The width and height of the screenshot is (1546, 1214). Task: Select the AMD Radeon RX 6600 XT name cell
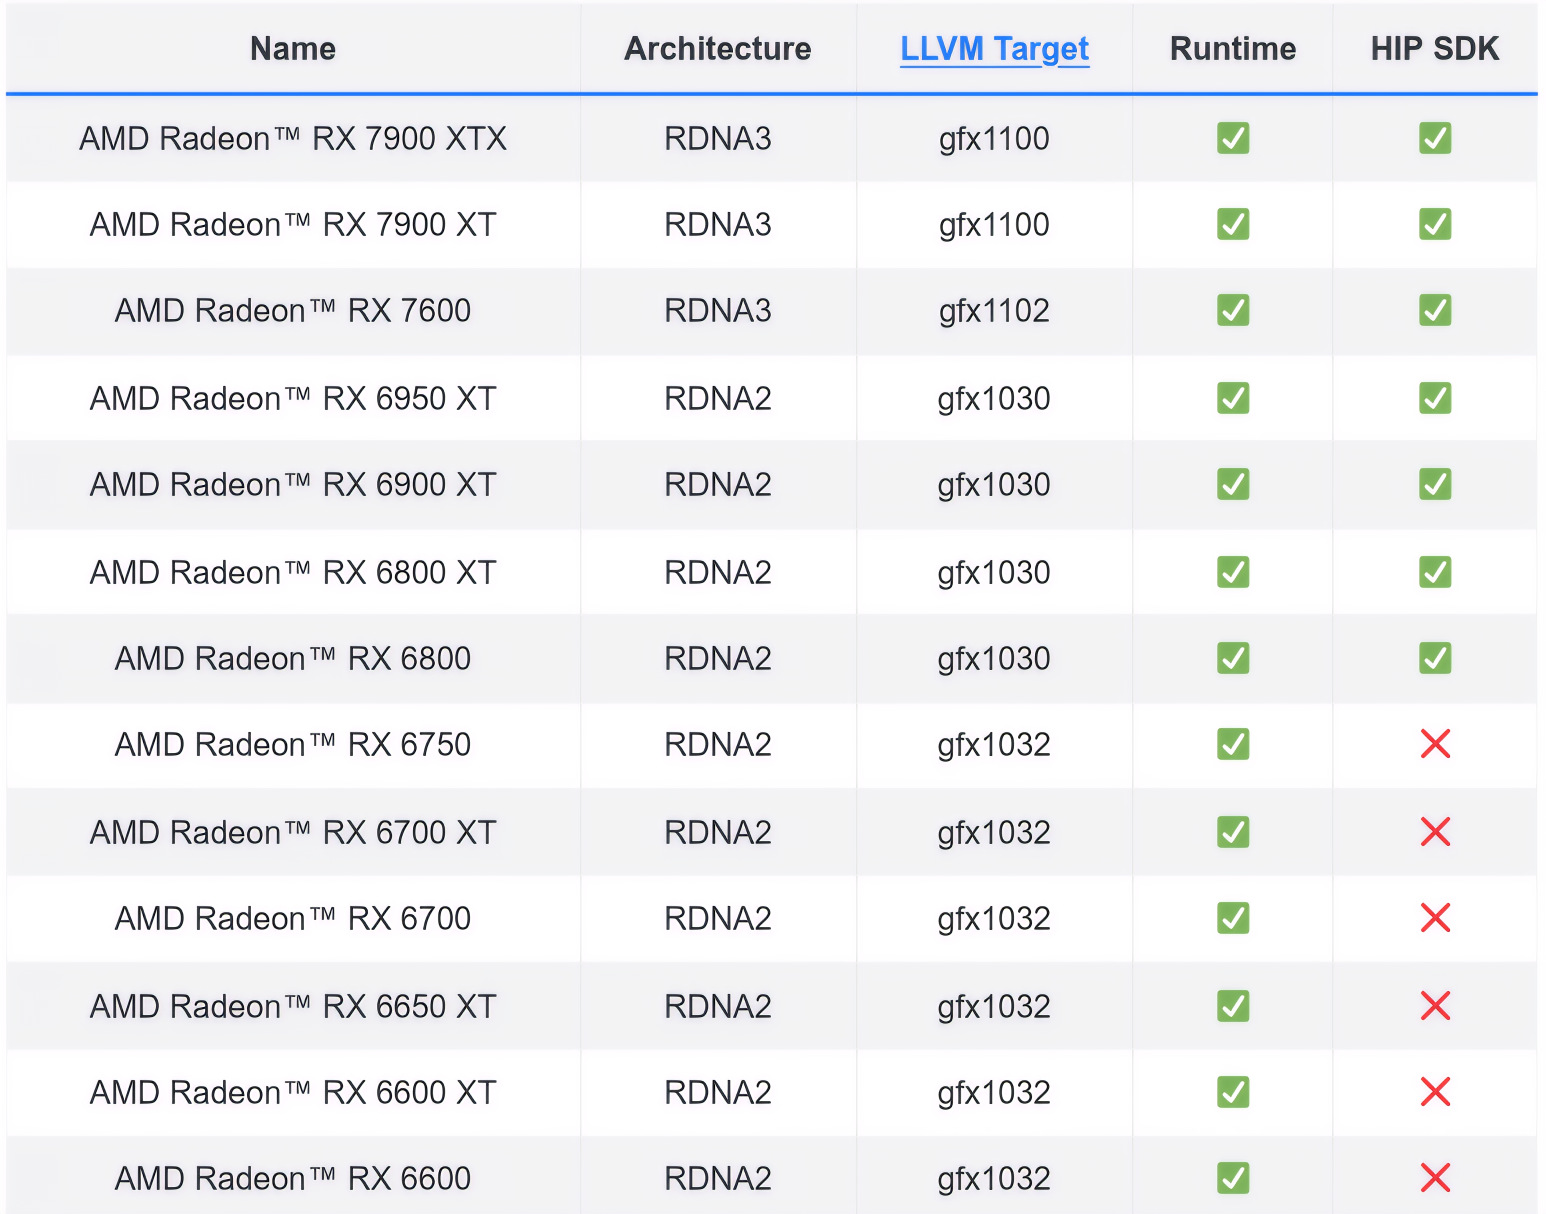click(293, 1092)
